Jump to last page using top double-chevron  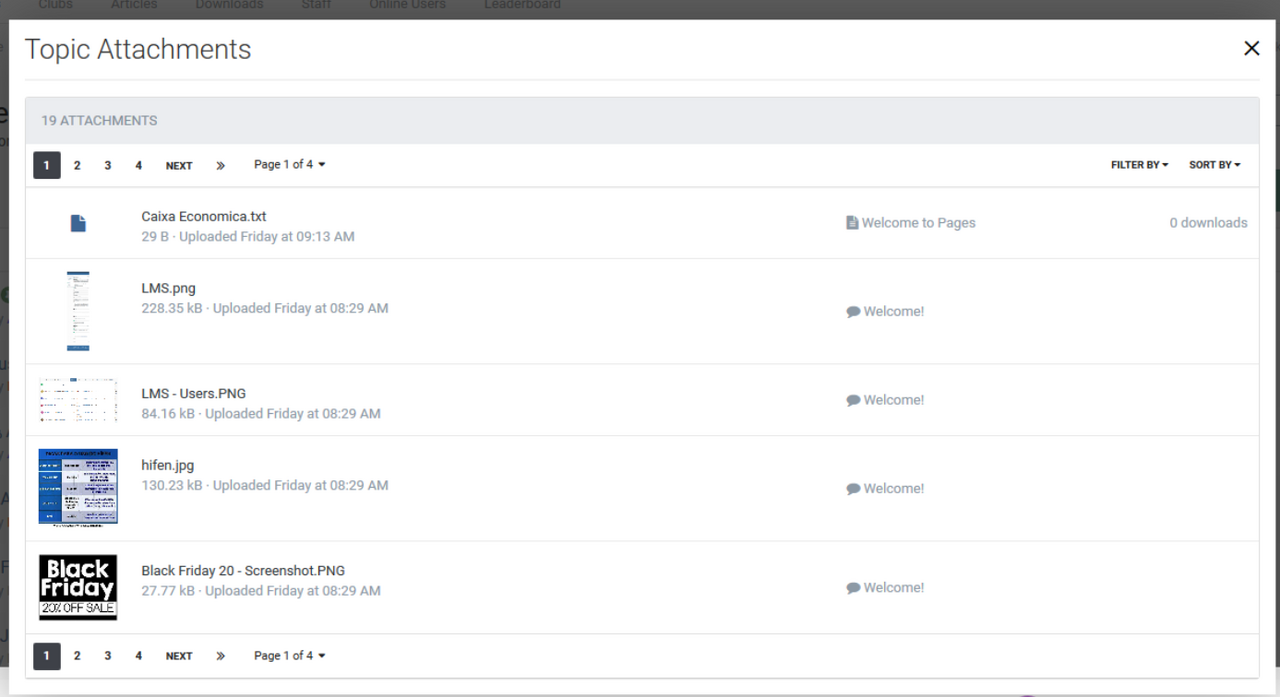tap(220, 166)
